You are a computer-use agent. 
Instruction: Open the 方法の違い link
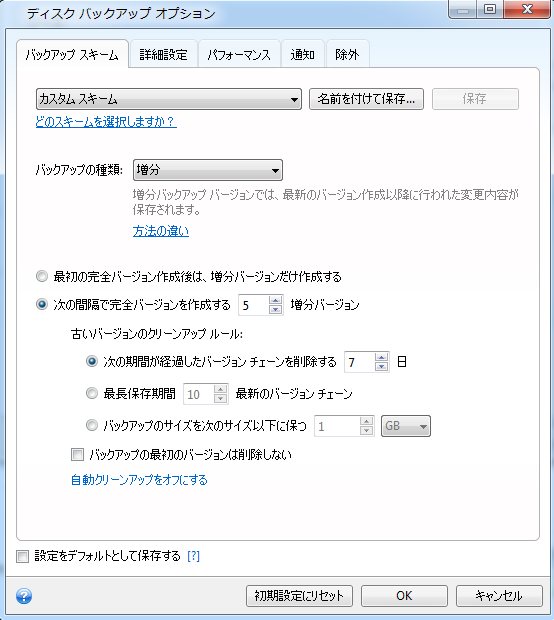(161, 231)
